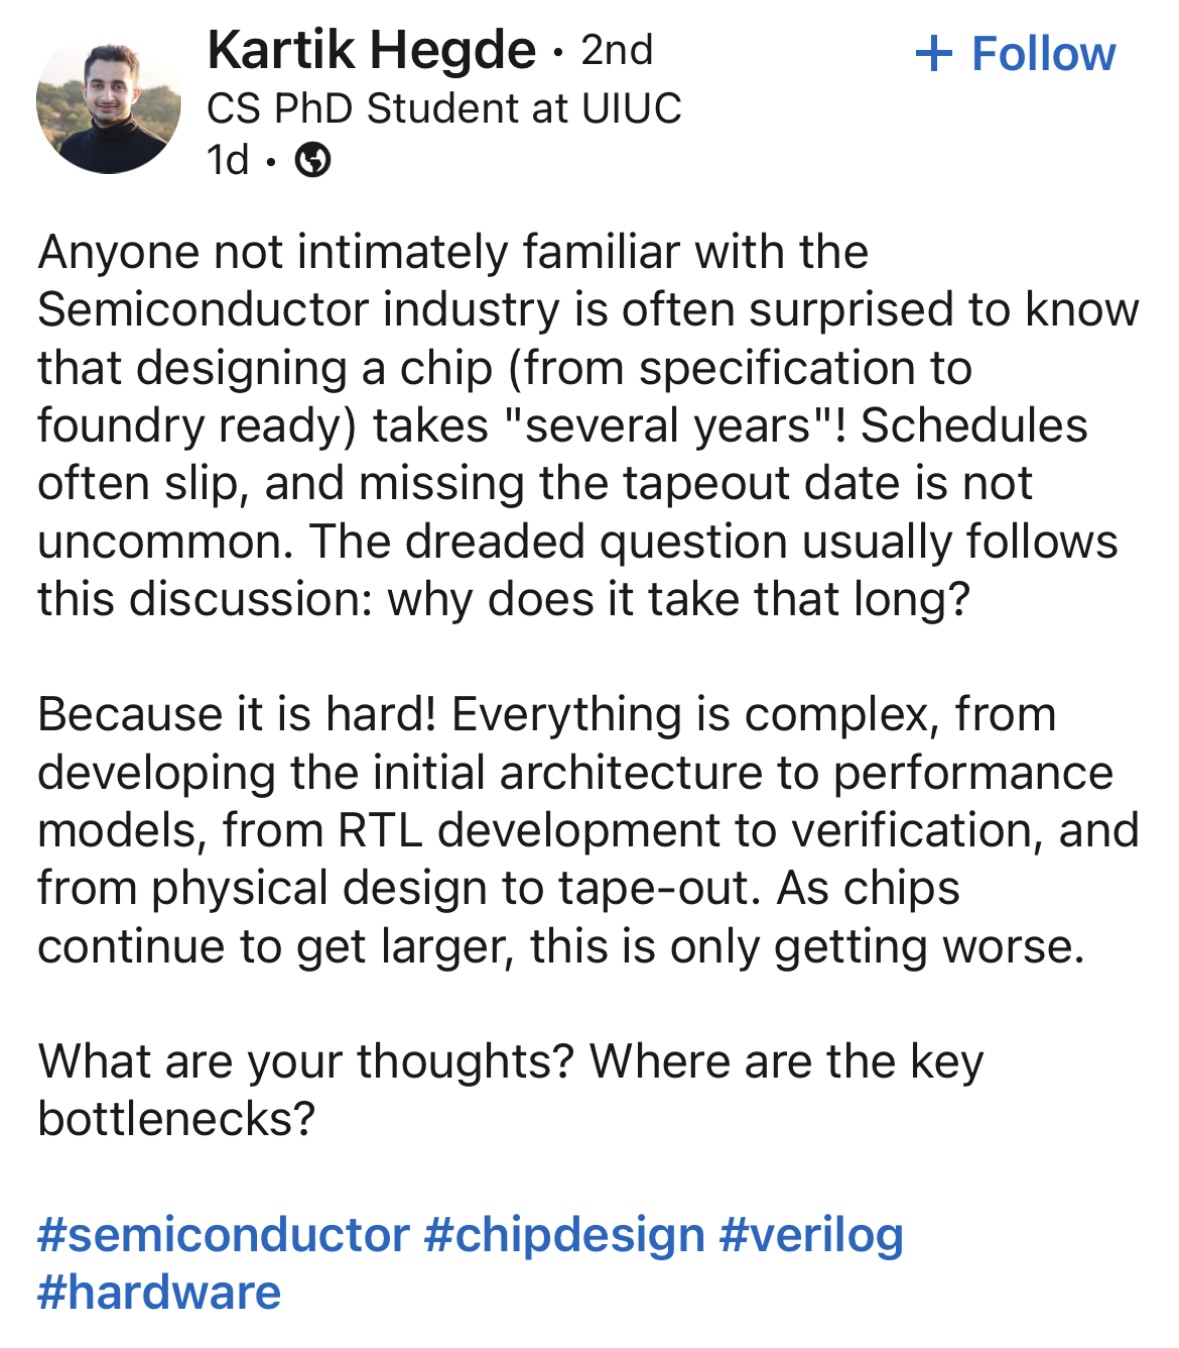Click the paragraph starting 'Anyone not intimately familiar'
Viewport: 1179px width, 1348px height.
[x=588, y=425]
